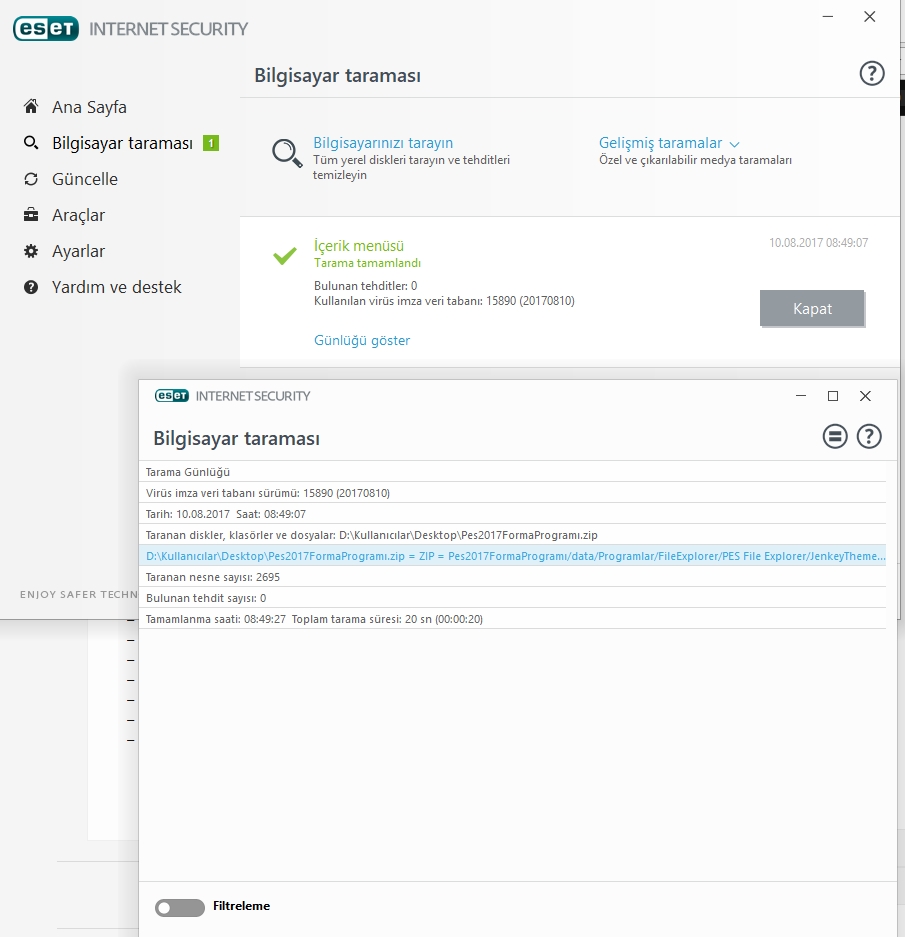Click the gear icon beside Ayarlar
Screen dimensions: 905x937
31,251
